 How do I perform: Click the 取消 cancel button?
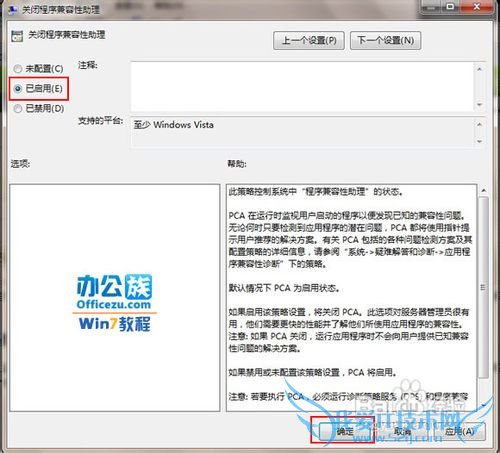403,431
